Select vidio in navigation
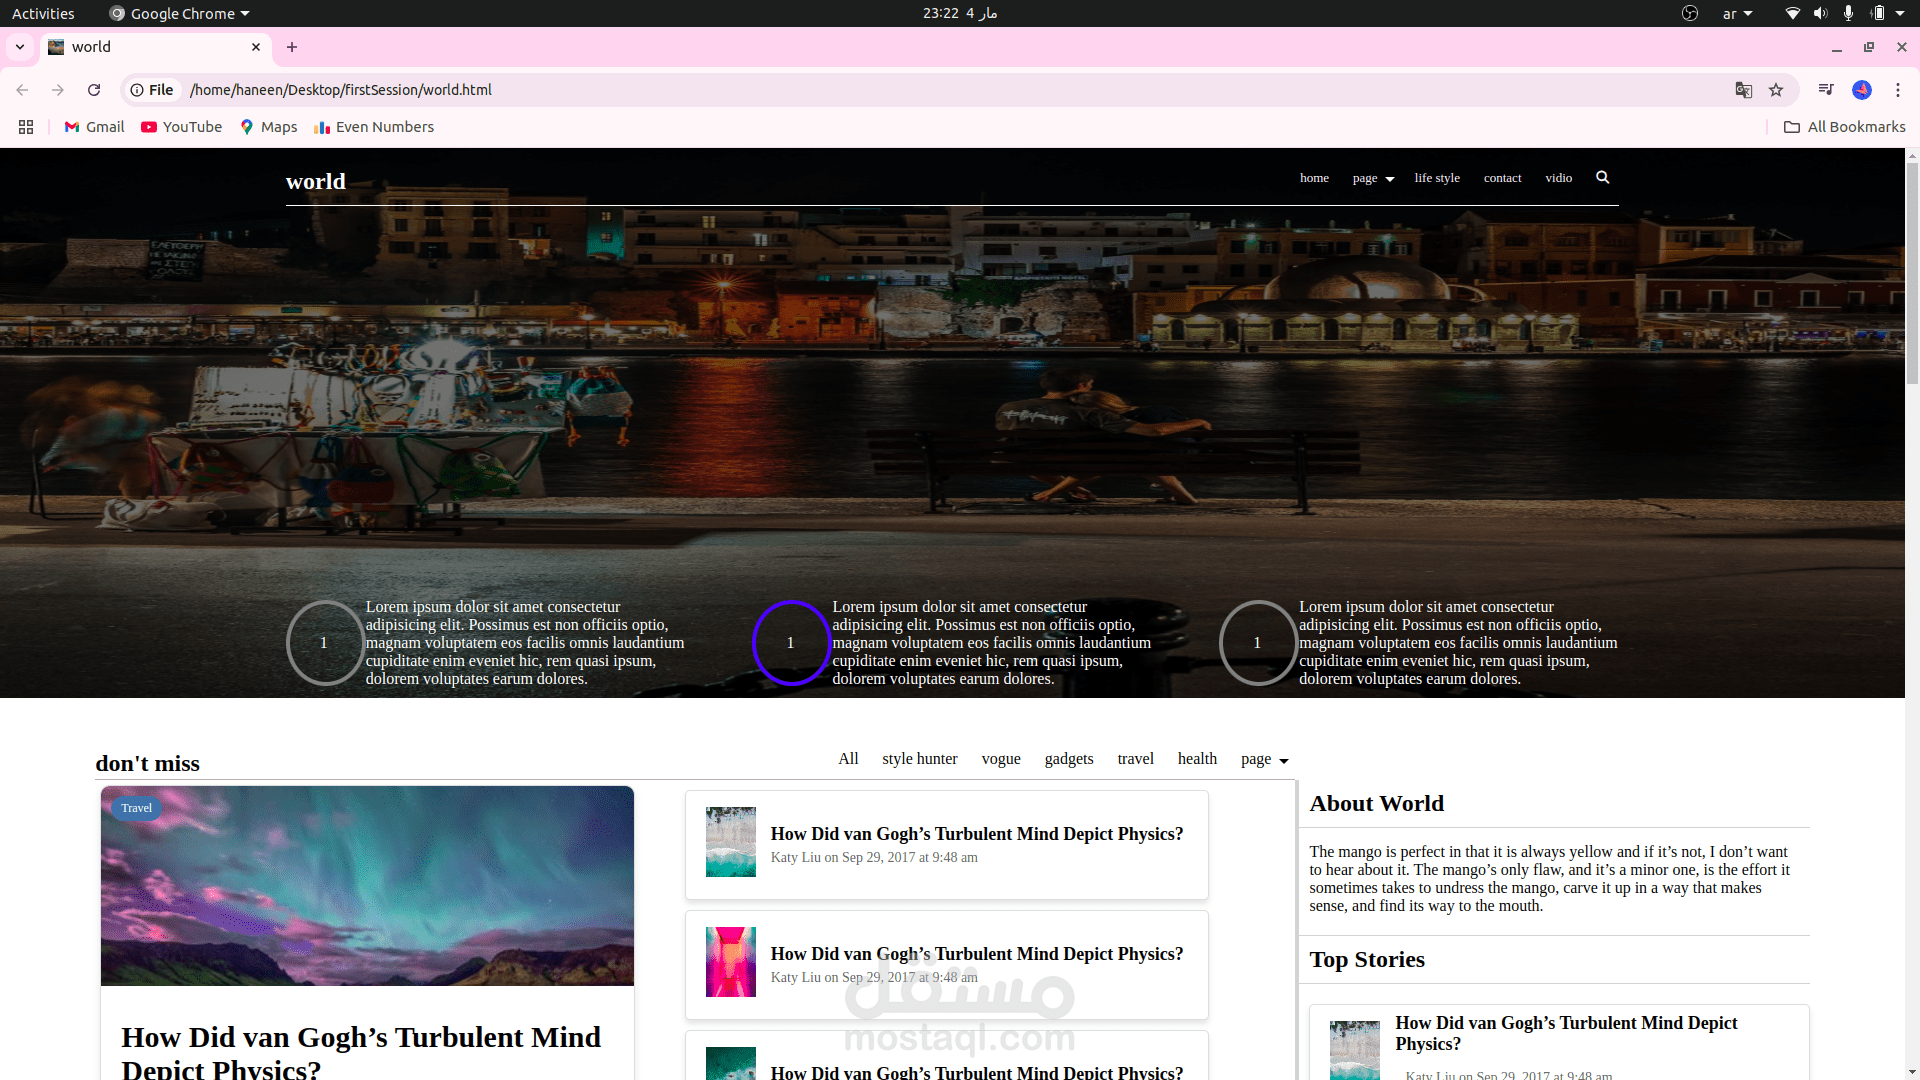The width and height of the screenshot is (1920, 1080). point(1558,178)
